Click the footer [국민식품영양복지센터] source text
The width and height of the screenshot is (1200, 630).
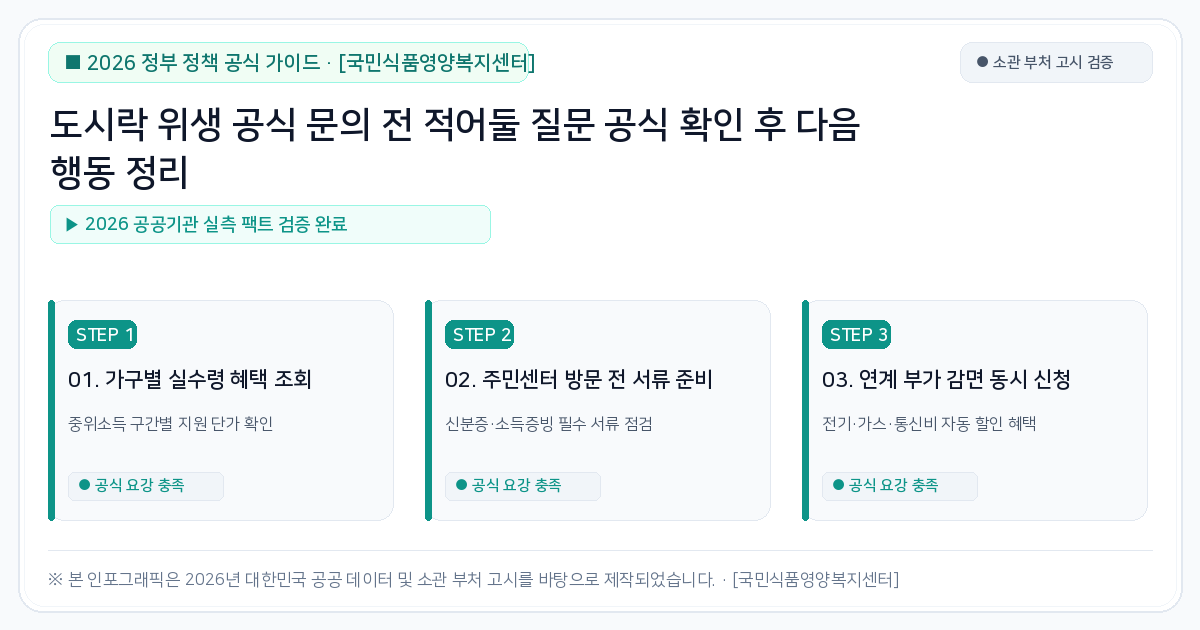816,580
